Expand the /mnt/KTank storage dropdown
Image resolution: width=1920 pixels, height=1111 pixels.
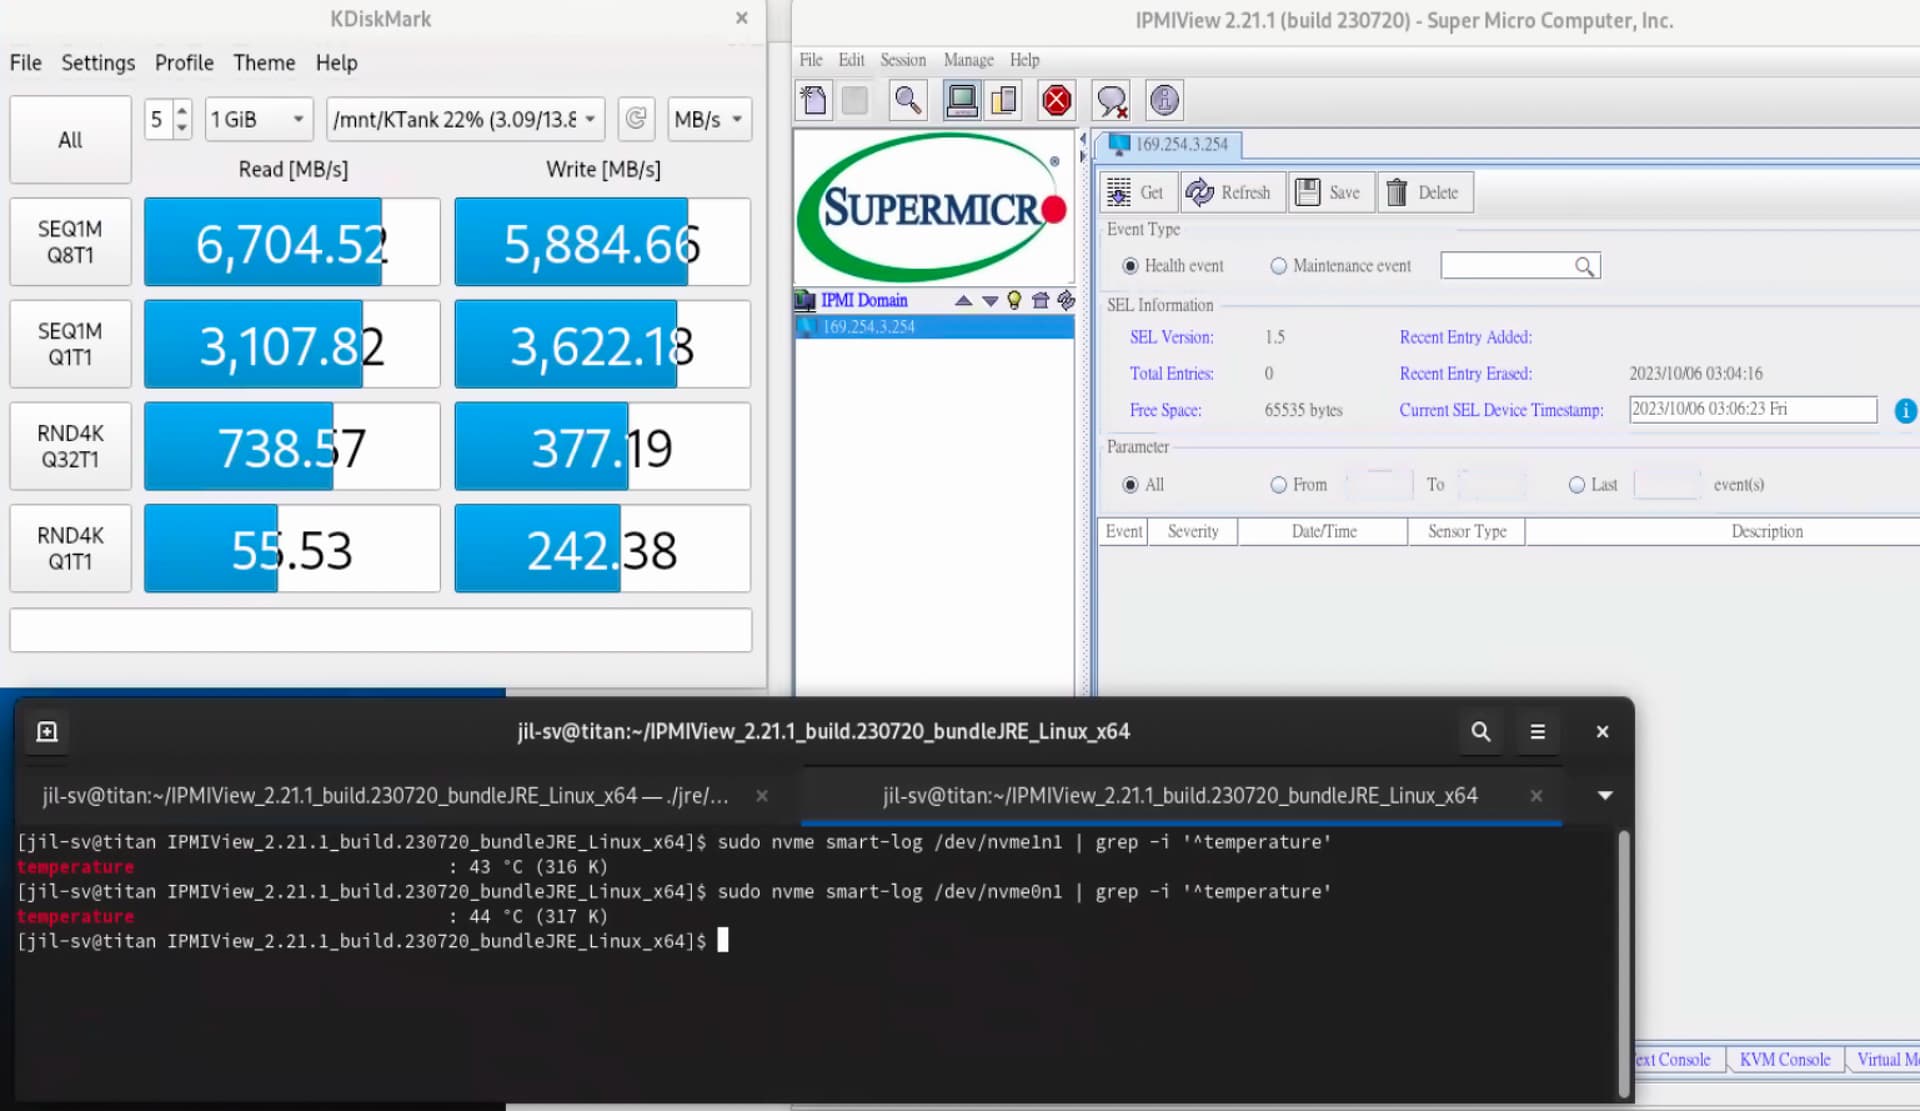click(465, 119)
